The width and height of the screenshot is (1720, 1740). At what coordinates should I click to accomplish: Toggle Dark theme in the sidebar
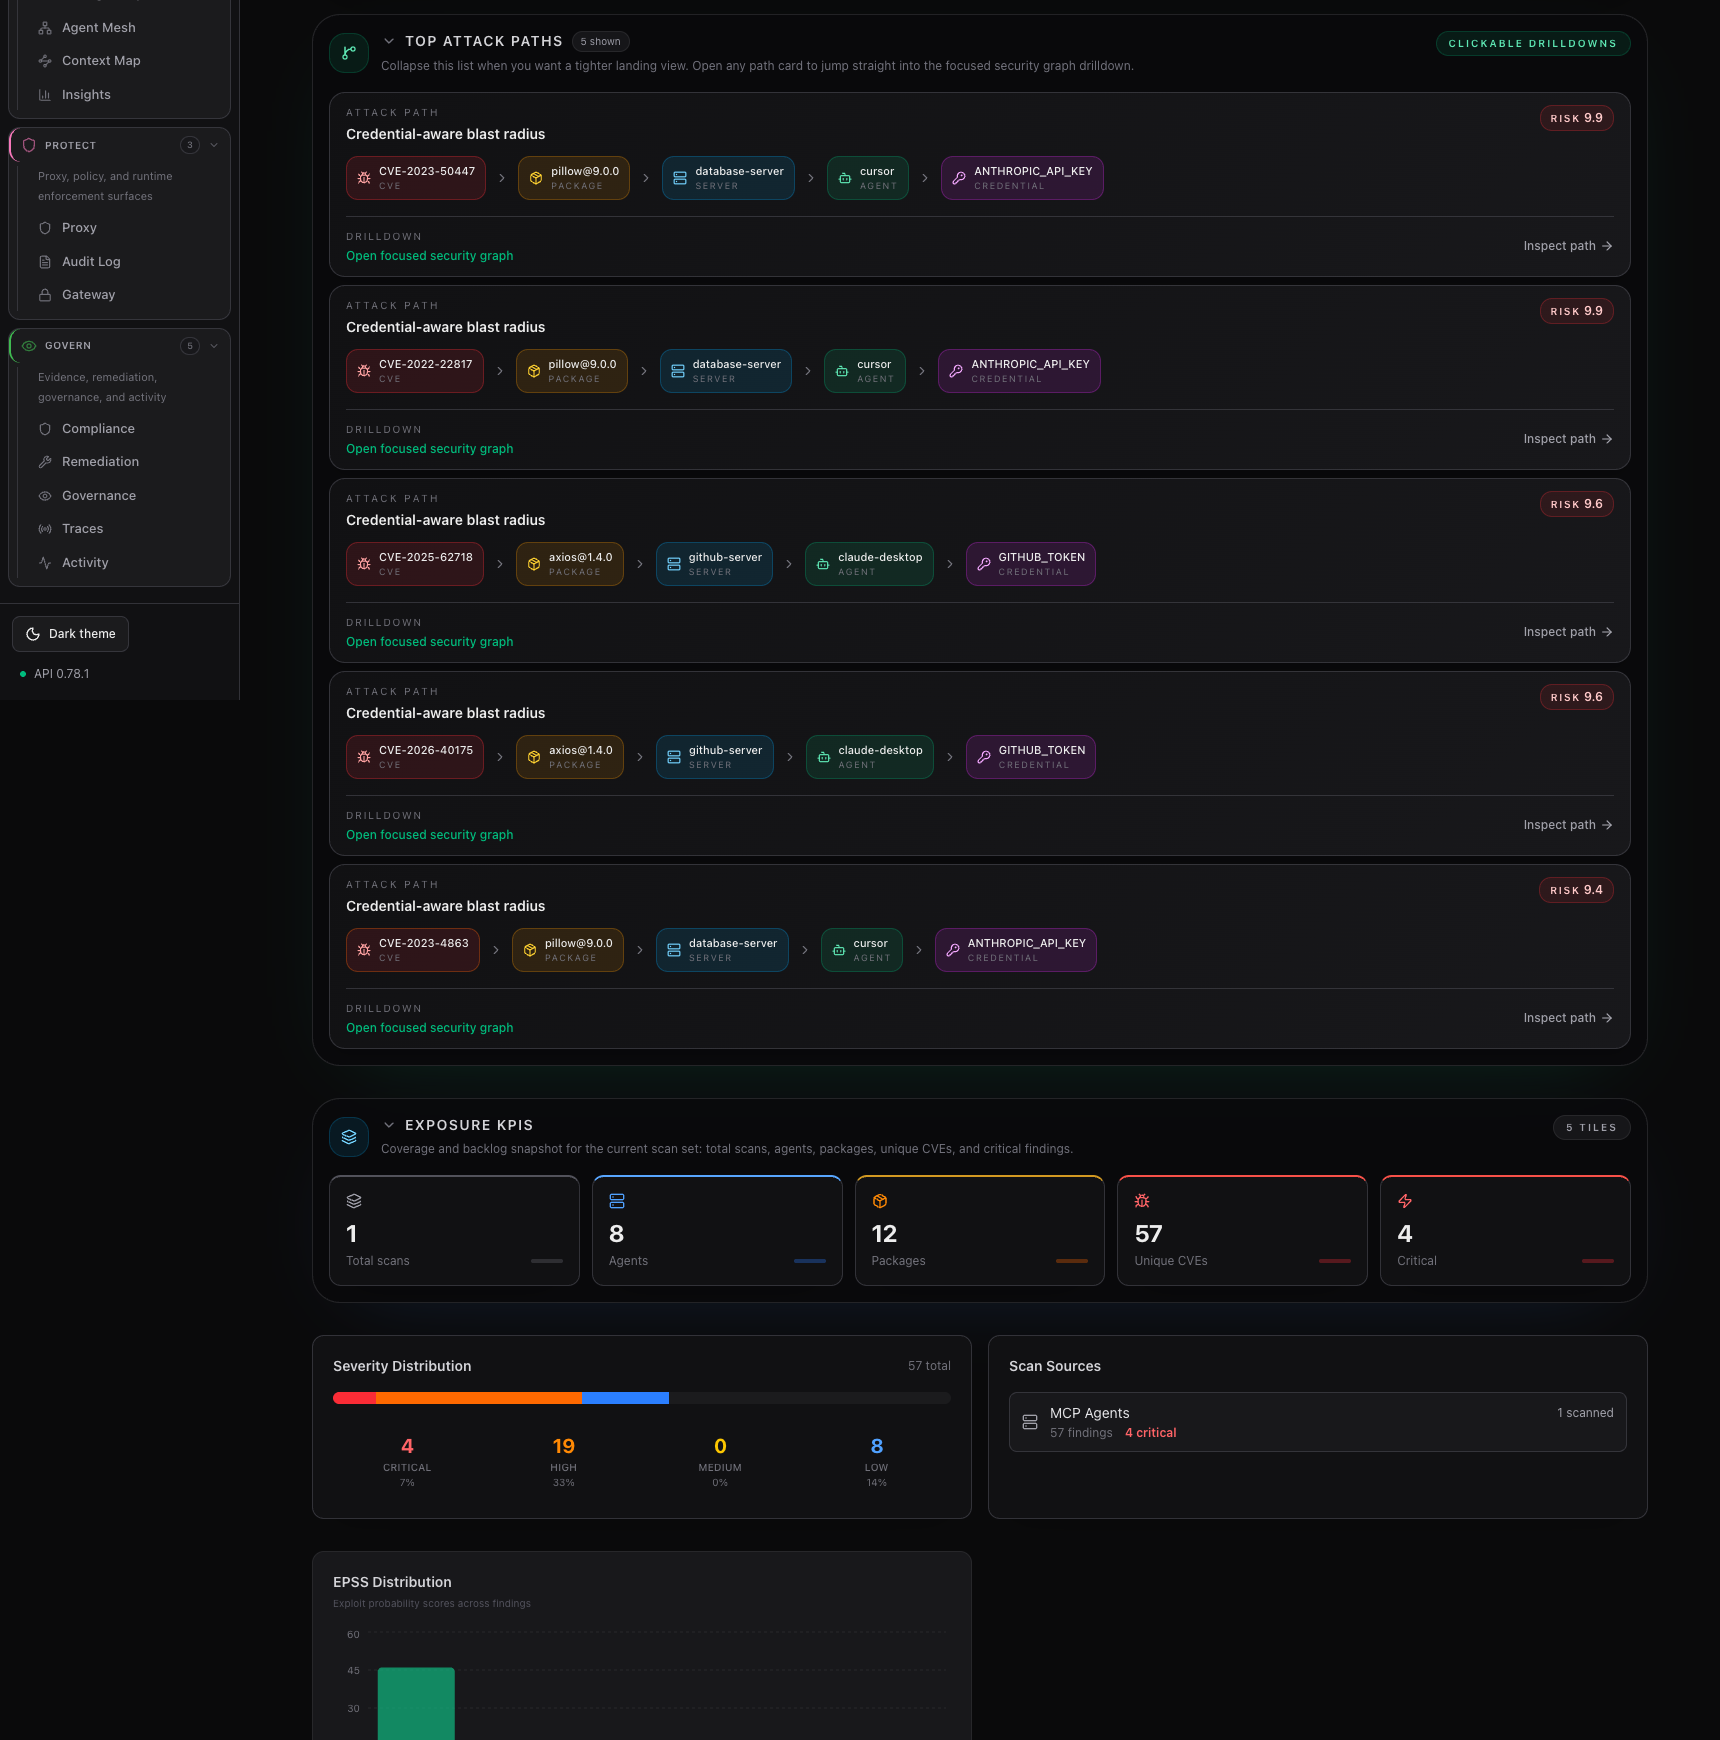(x=70, y=633)
